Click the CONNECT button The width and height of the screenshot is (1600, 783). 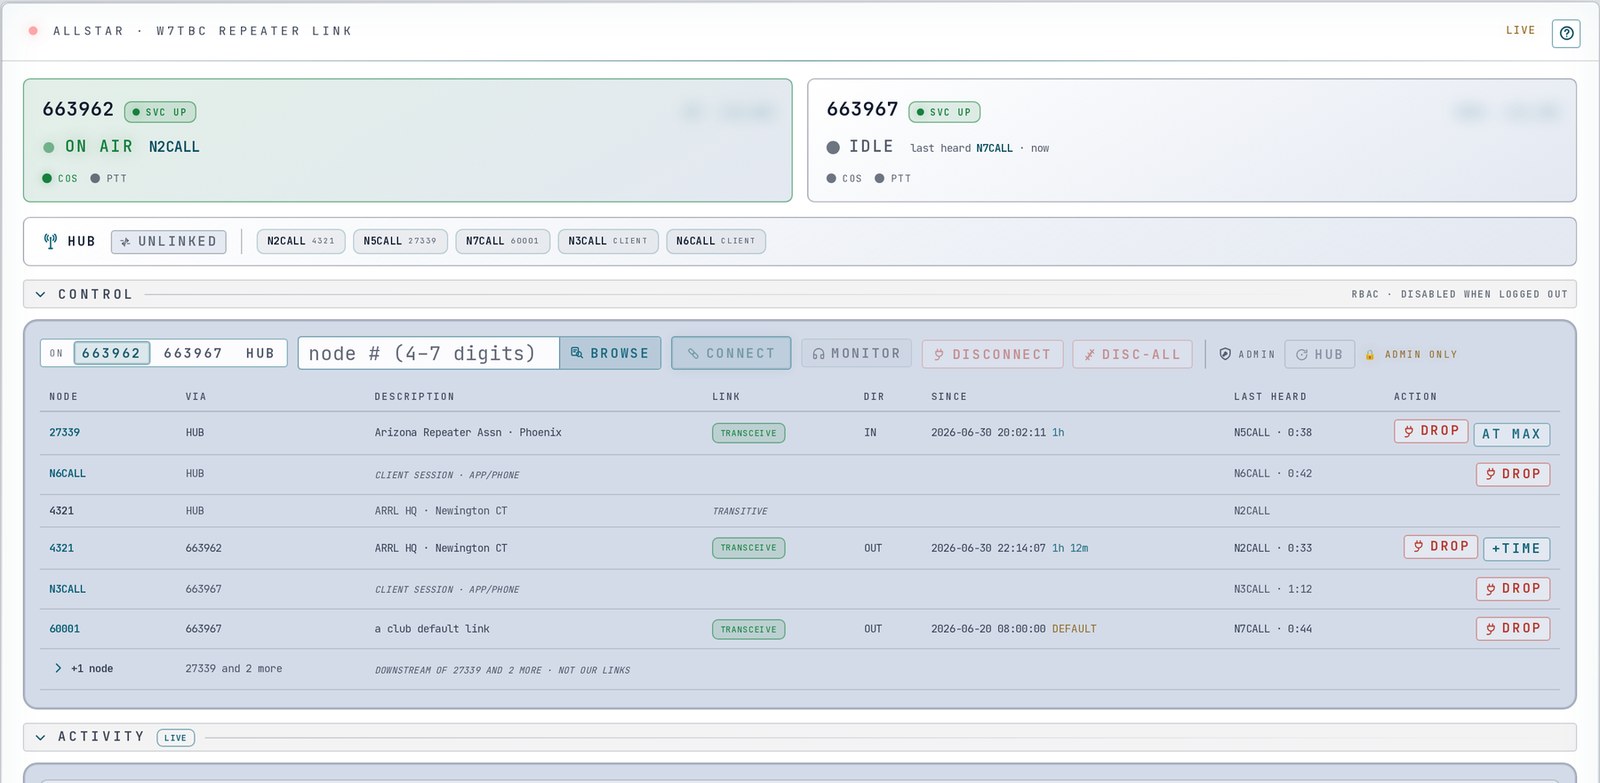click(731, 353)
